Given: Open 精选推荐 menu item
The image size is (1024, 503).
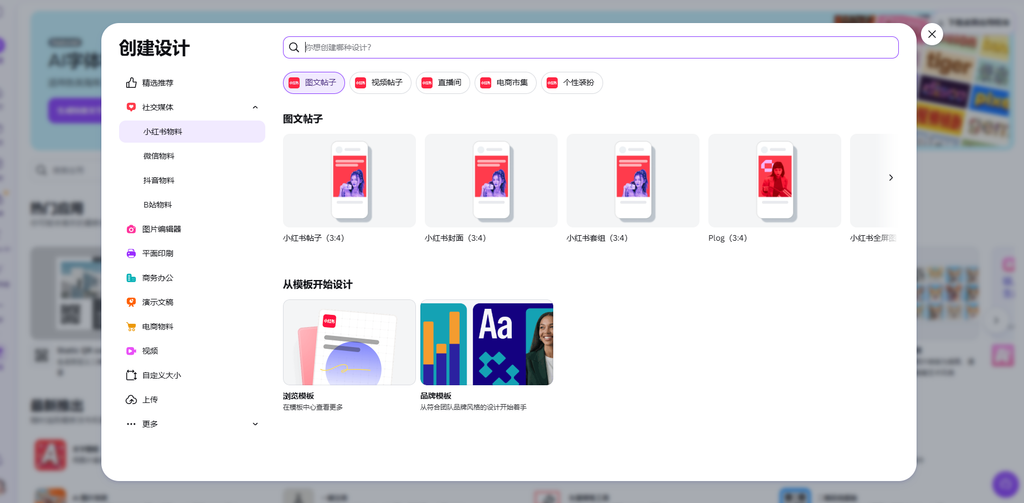Looking at the screenshot, I should [x=192, y=83].
